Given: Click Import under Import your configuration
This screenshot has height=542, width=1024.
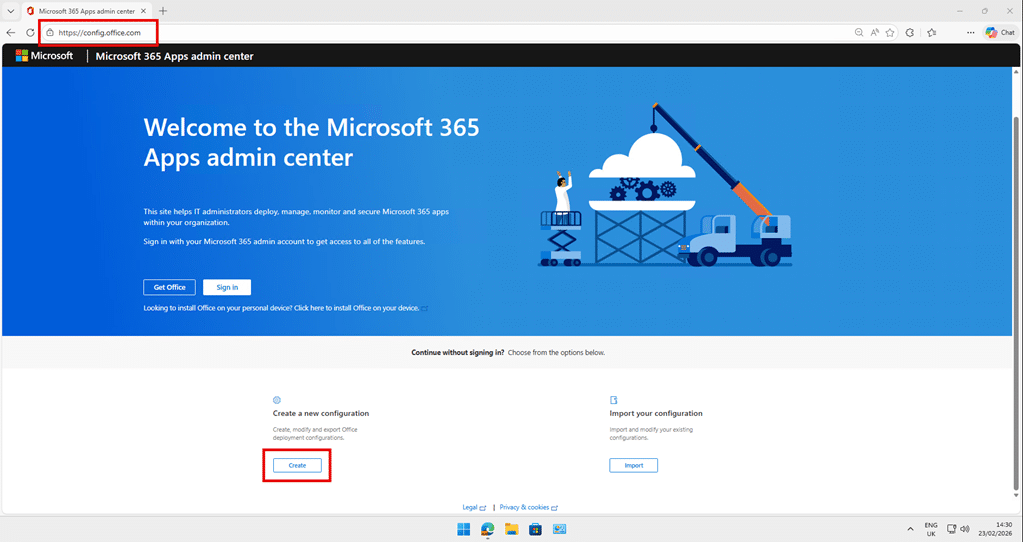Looking at the screenshot, I should tap(633, 465).
